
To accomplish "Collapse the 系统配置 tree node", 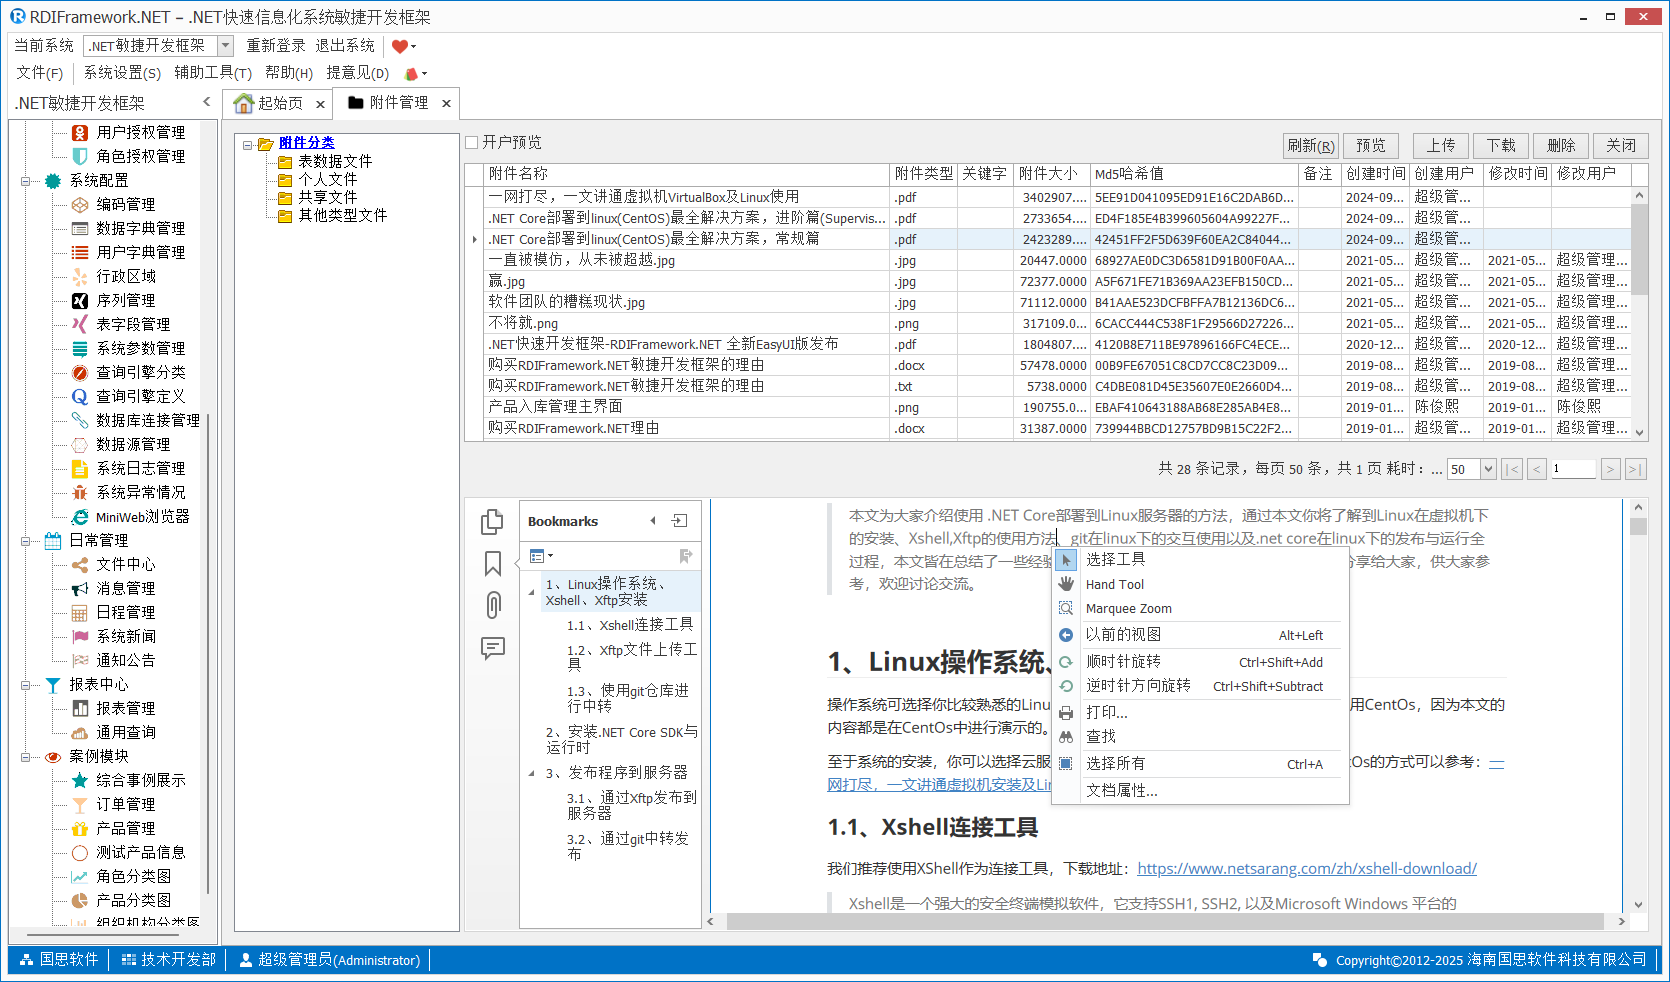I will click(25, 181).
